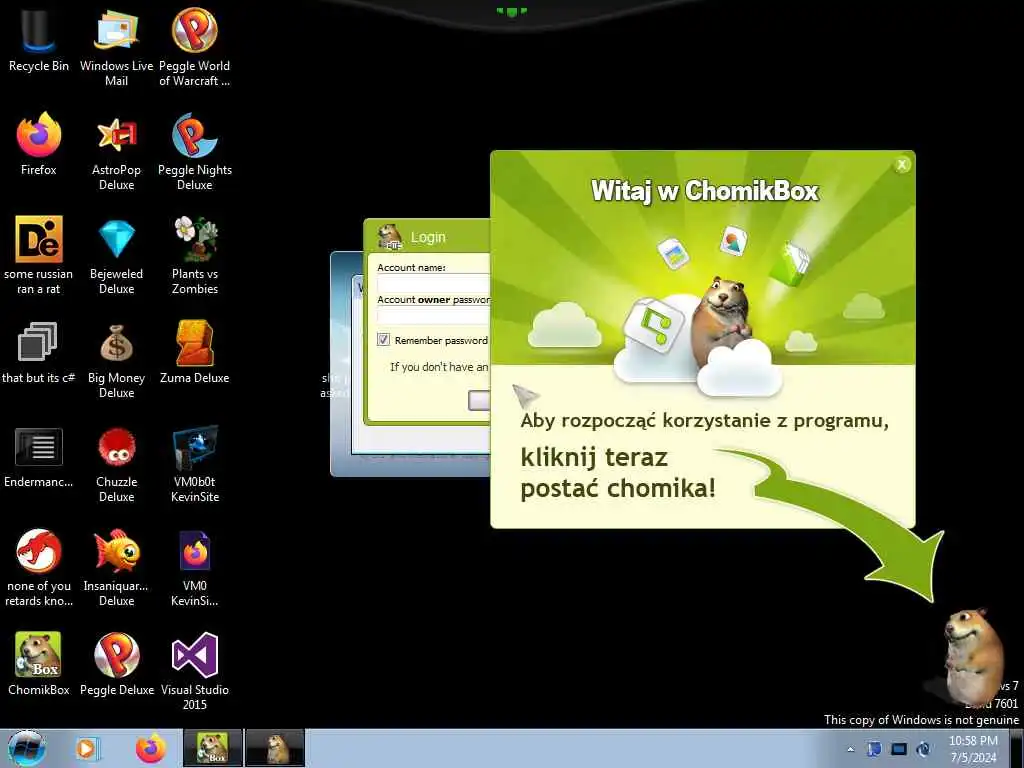Image resolution: width=1024 pixels, height=768 pixels.
Task: Open network tray icon
Action: pos(899,749)
